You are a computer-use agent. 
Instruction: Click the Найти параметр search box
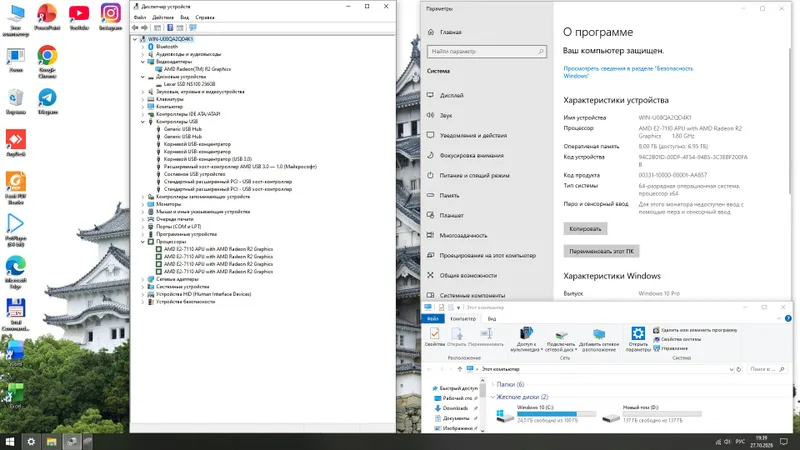pos(486,52)
